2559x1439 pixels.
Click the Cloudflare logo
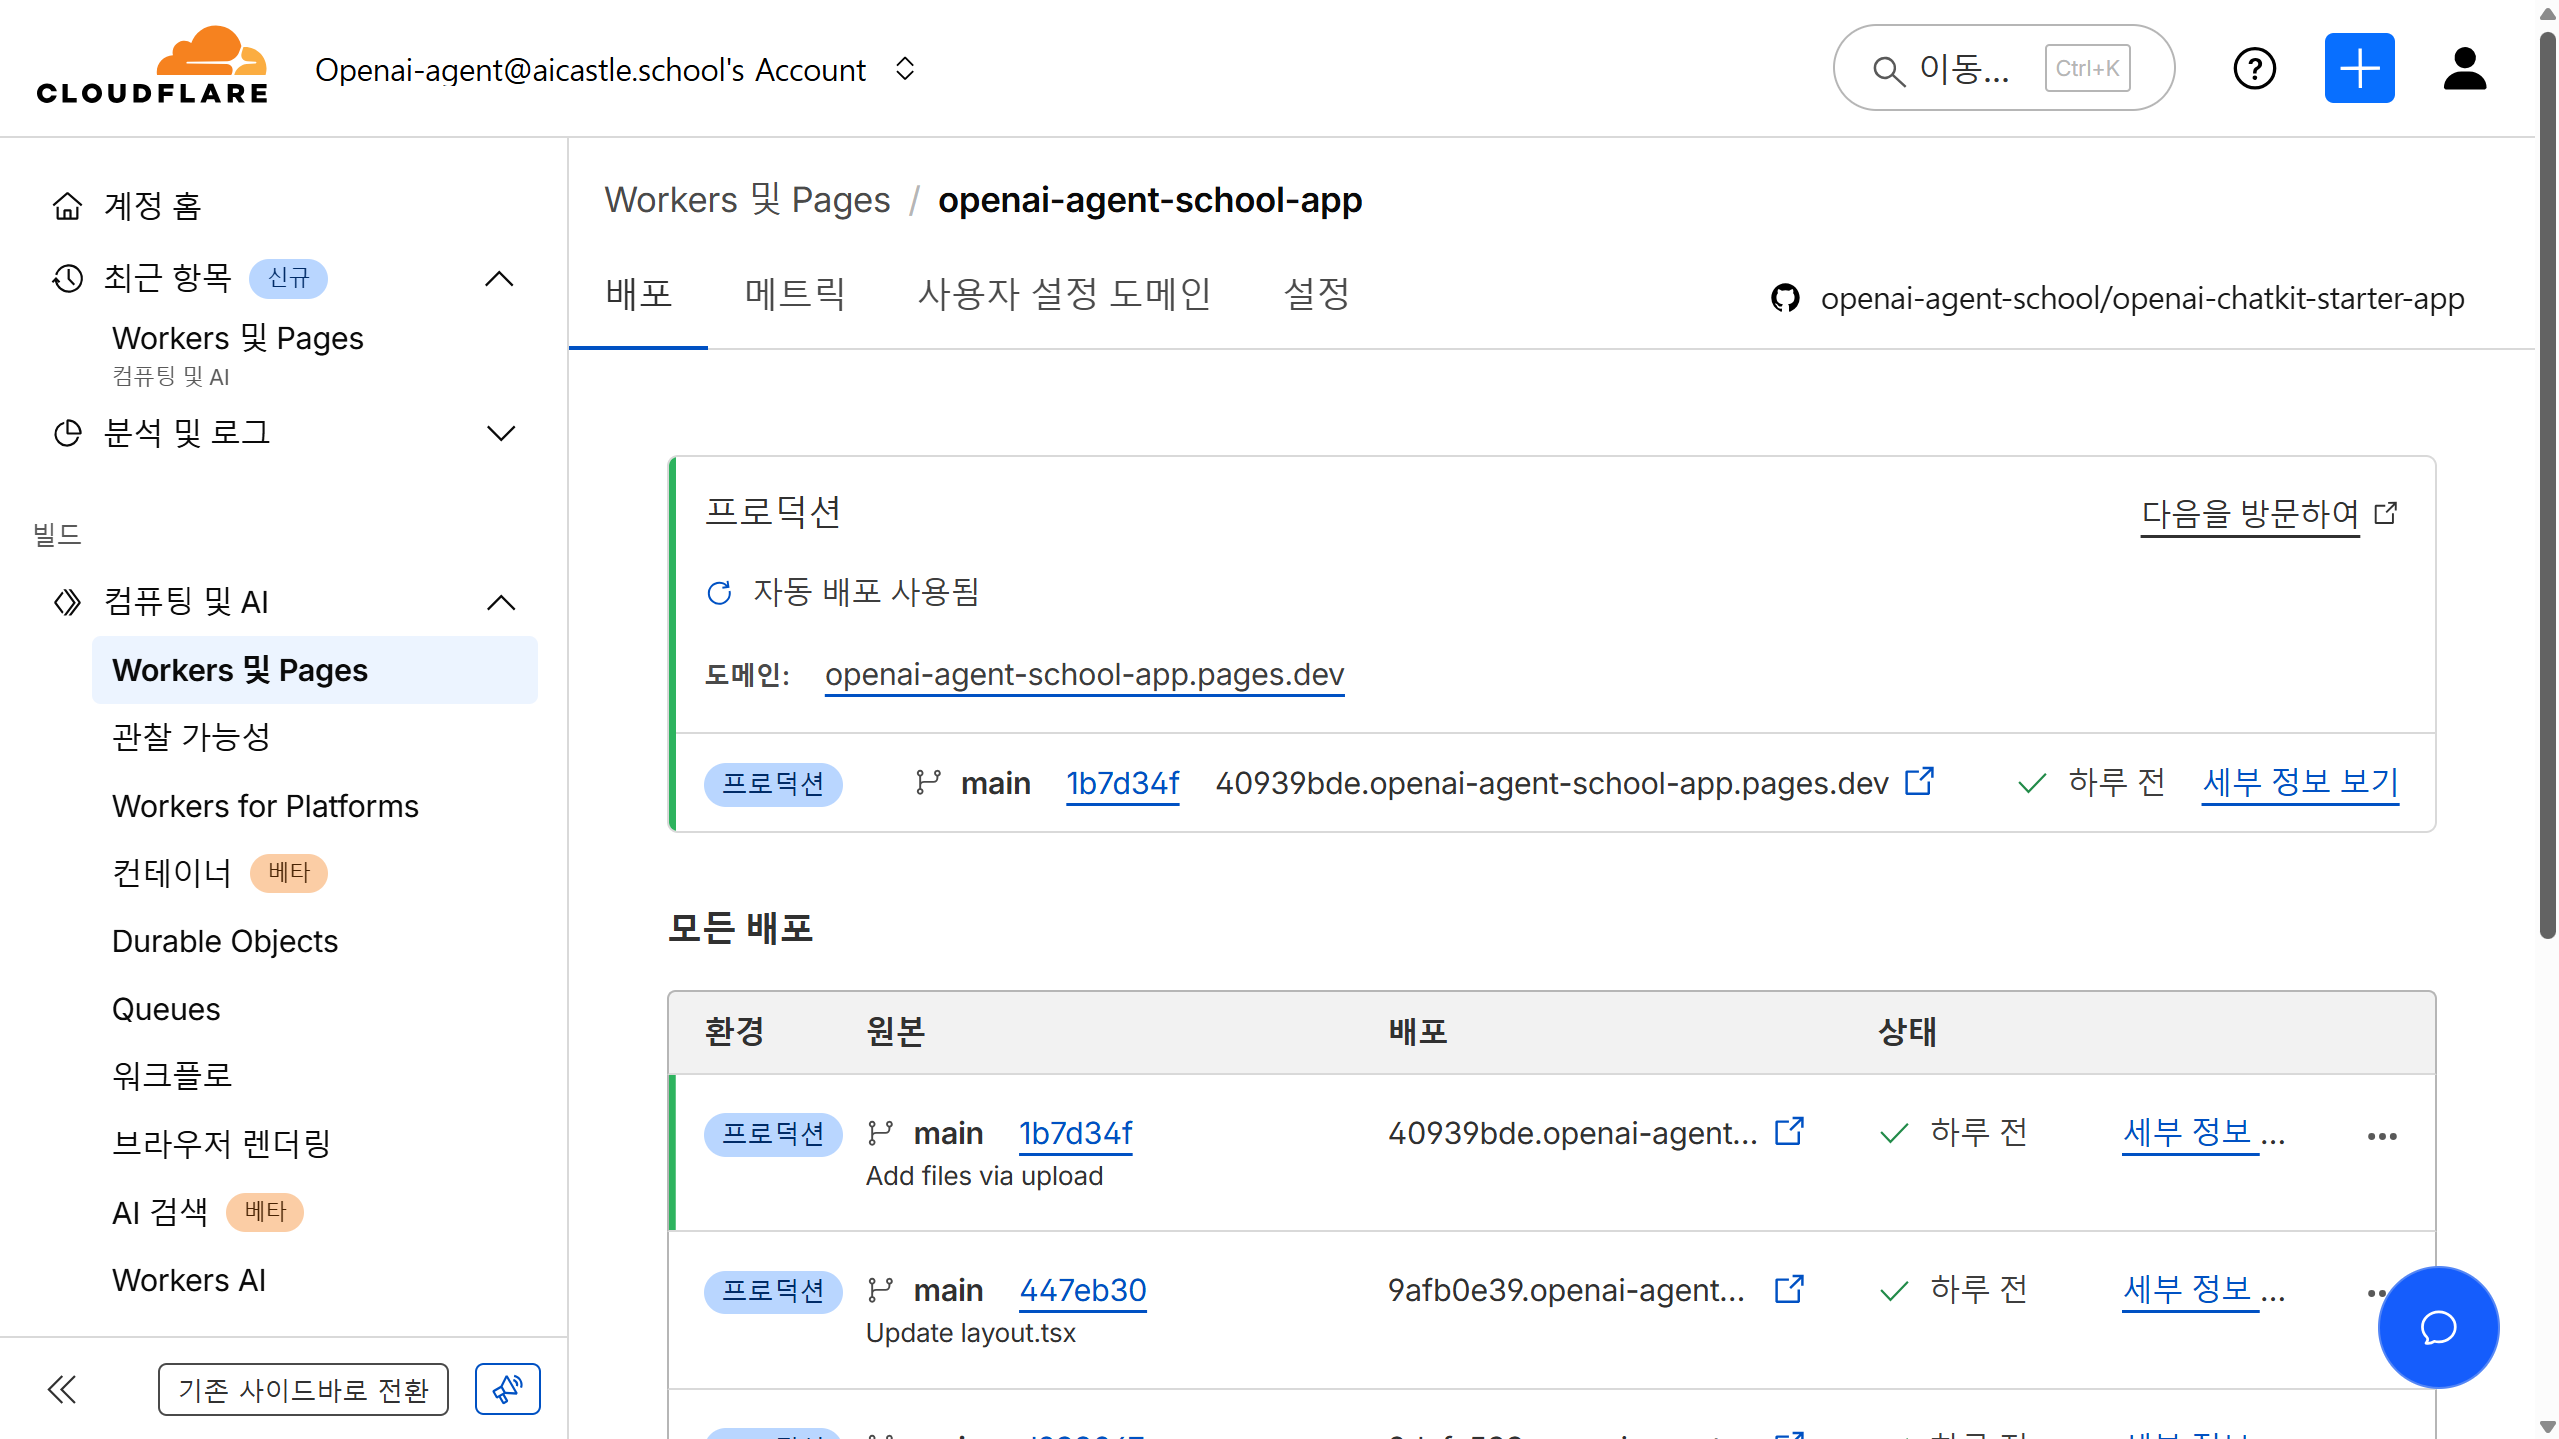(x=152, y=67)
